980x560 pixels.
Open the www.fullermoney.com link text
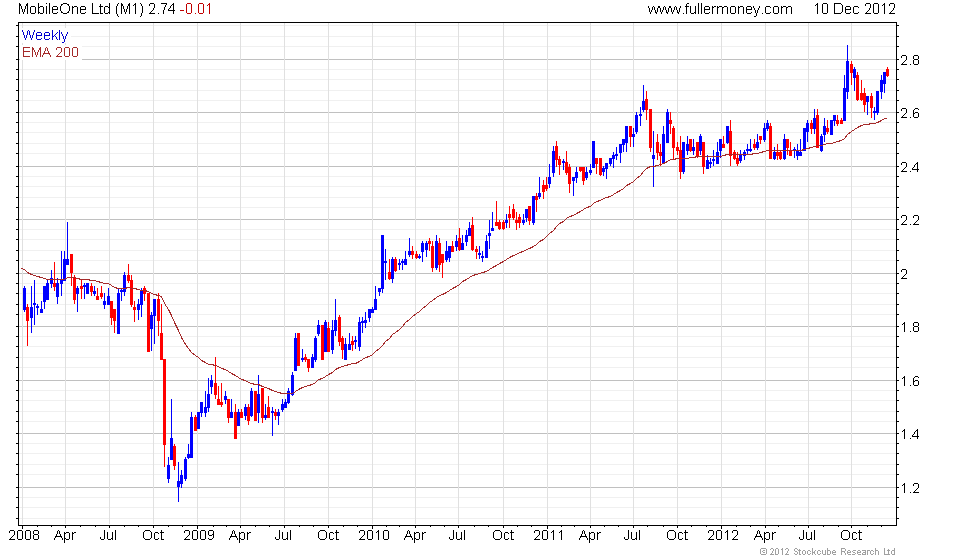720,9
